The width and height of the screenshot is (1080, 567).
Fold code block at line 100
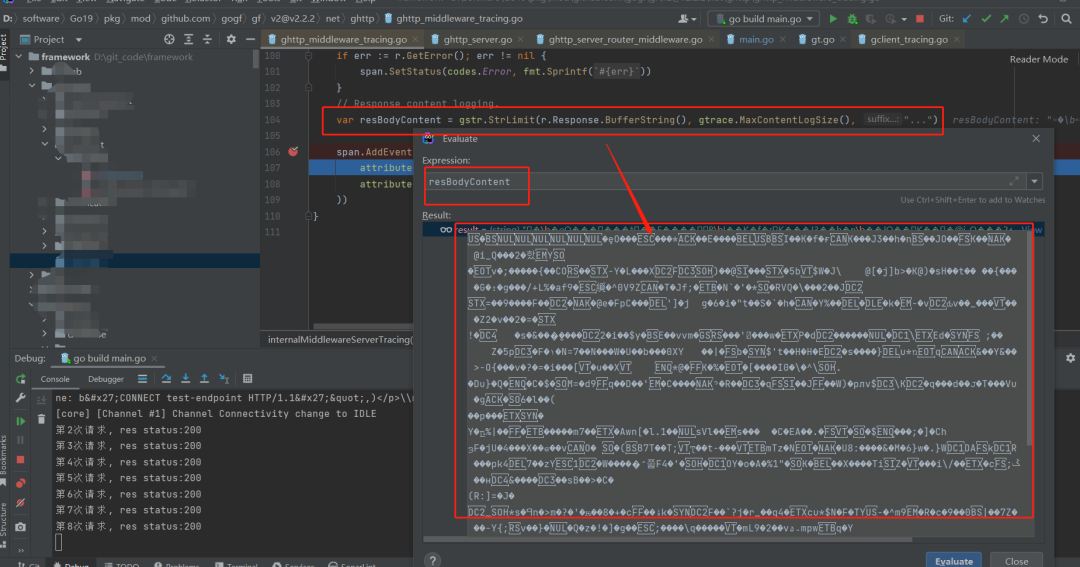tap(309, 56)
